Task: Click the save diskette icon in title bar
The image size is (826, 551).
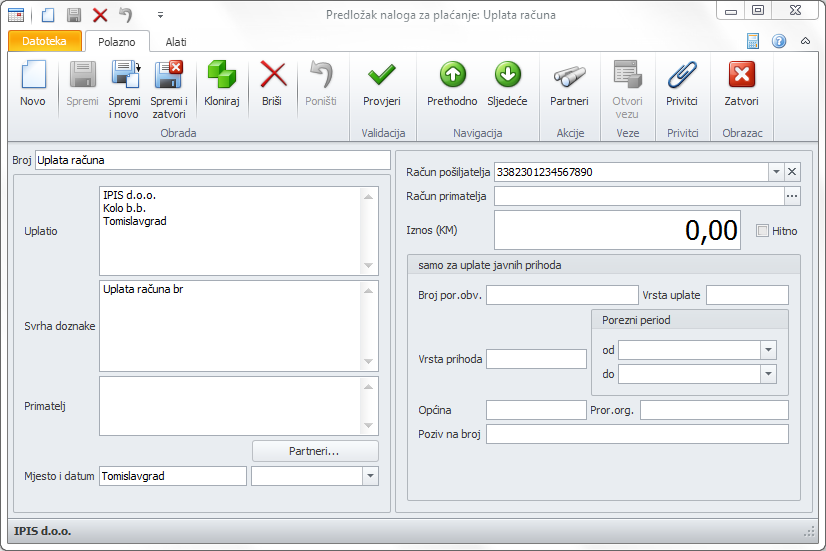Action: coord(74,15)
